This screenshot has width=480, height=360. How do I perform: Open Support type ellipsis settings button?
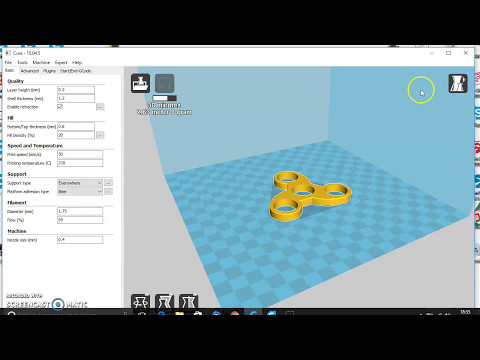[108, 183]
